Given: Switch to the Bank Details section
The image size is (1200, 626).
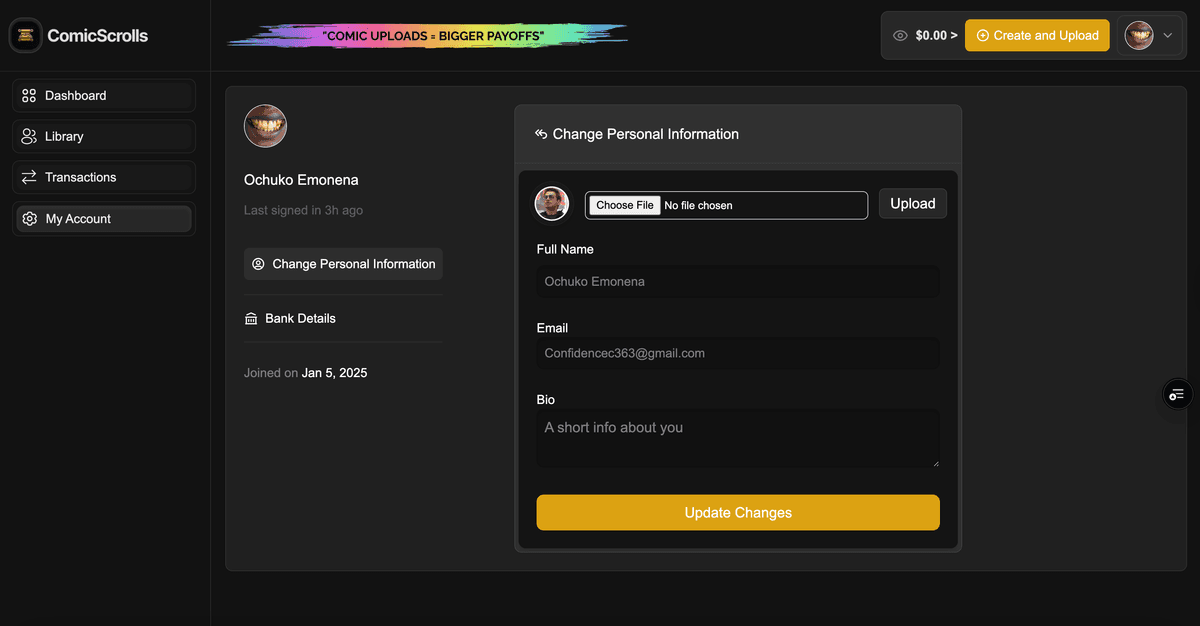Looking at the screenshot, I should tap(299, 317).
